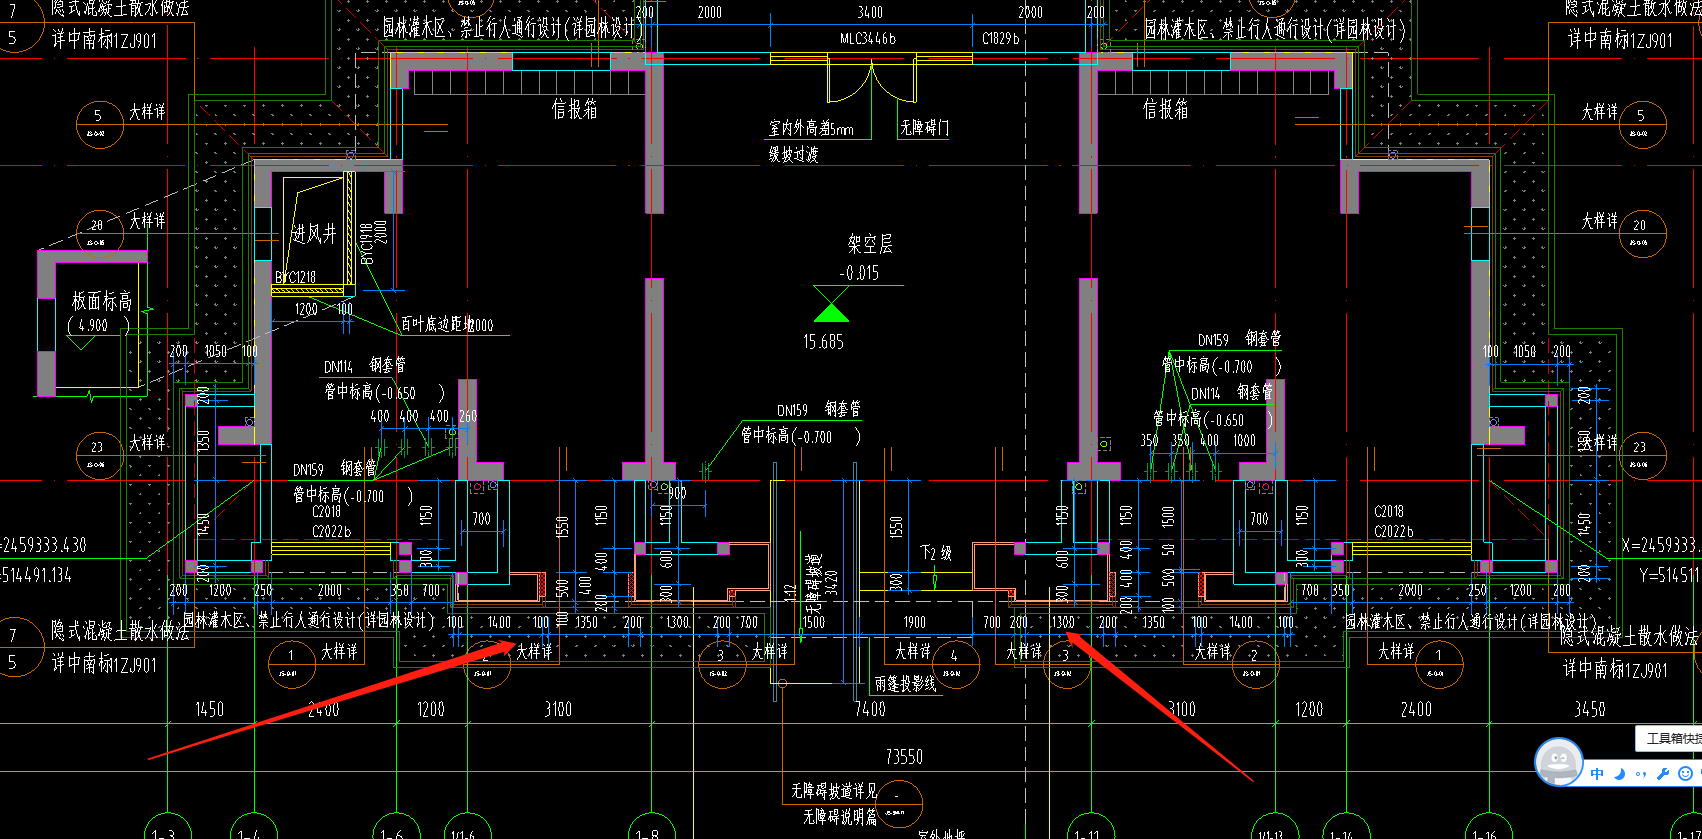Toggle the moon half/full-width icon

1620,774
